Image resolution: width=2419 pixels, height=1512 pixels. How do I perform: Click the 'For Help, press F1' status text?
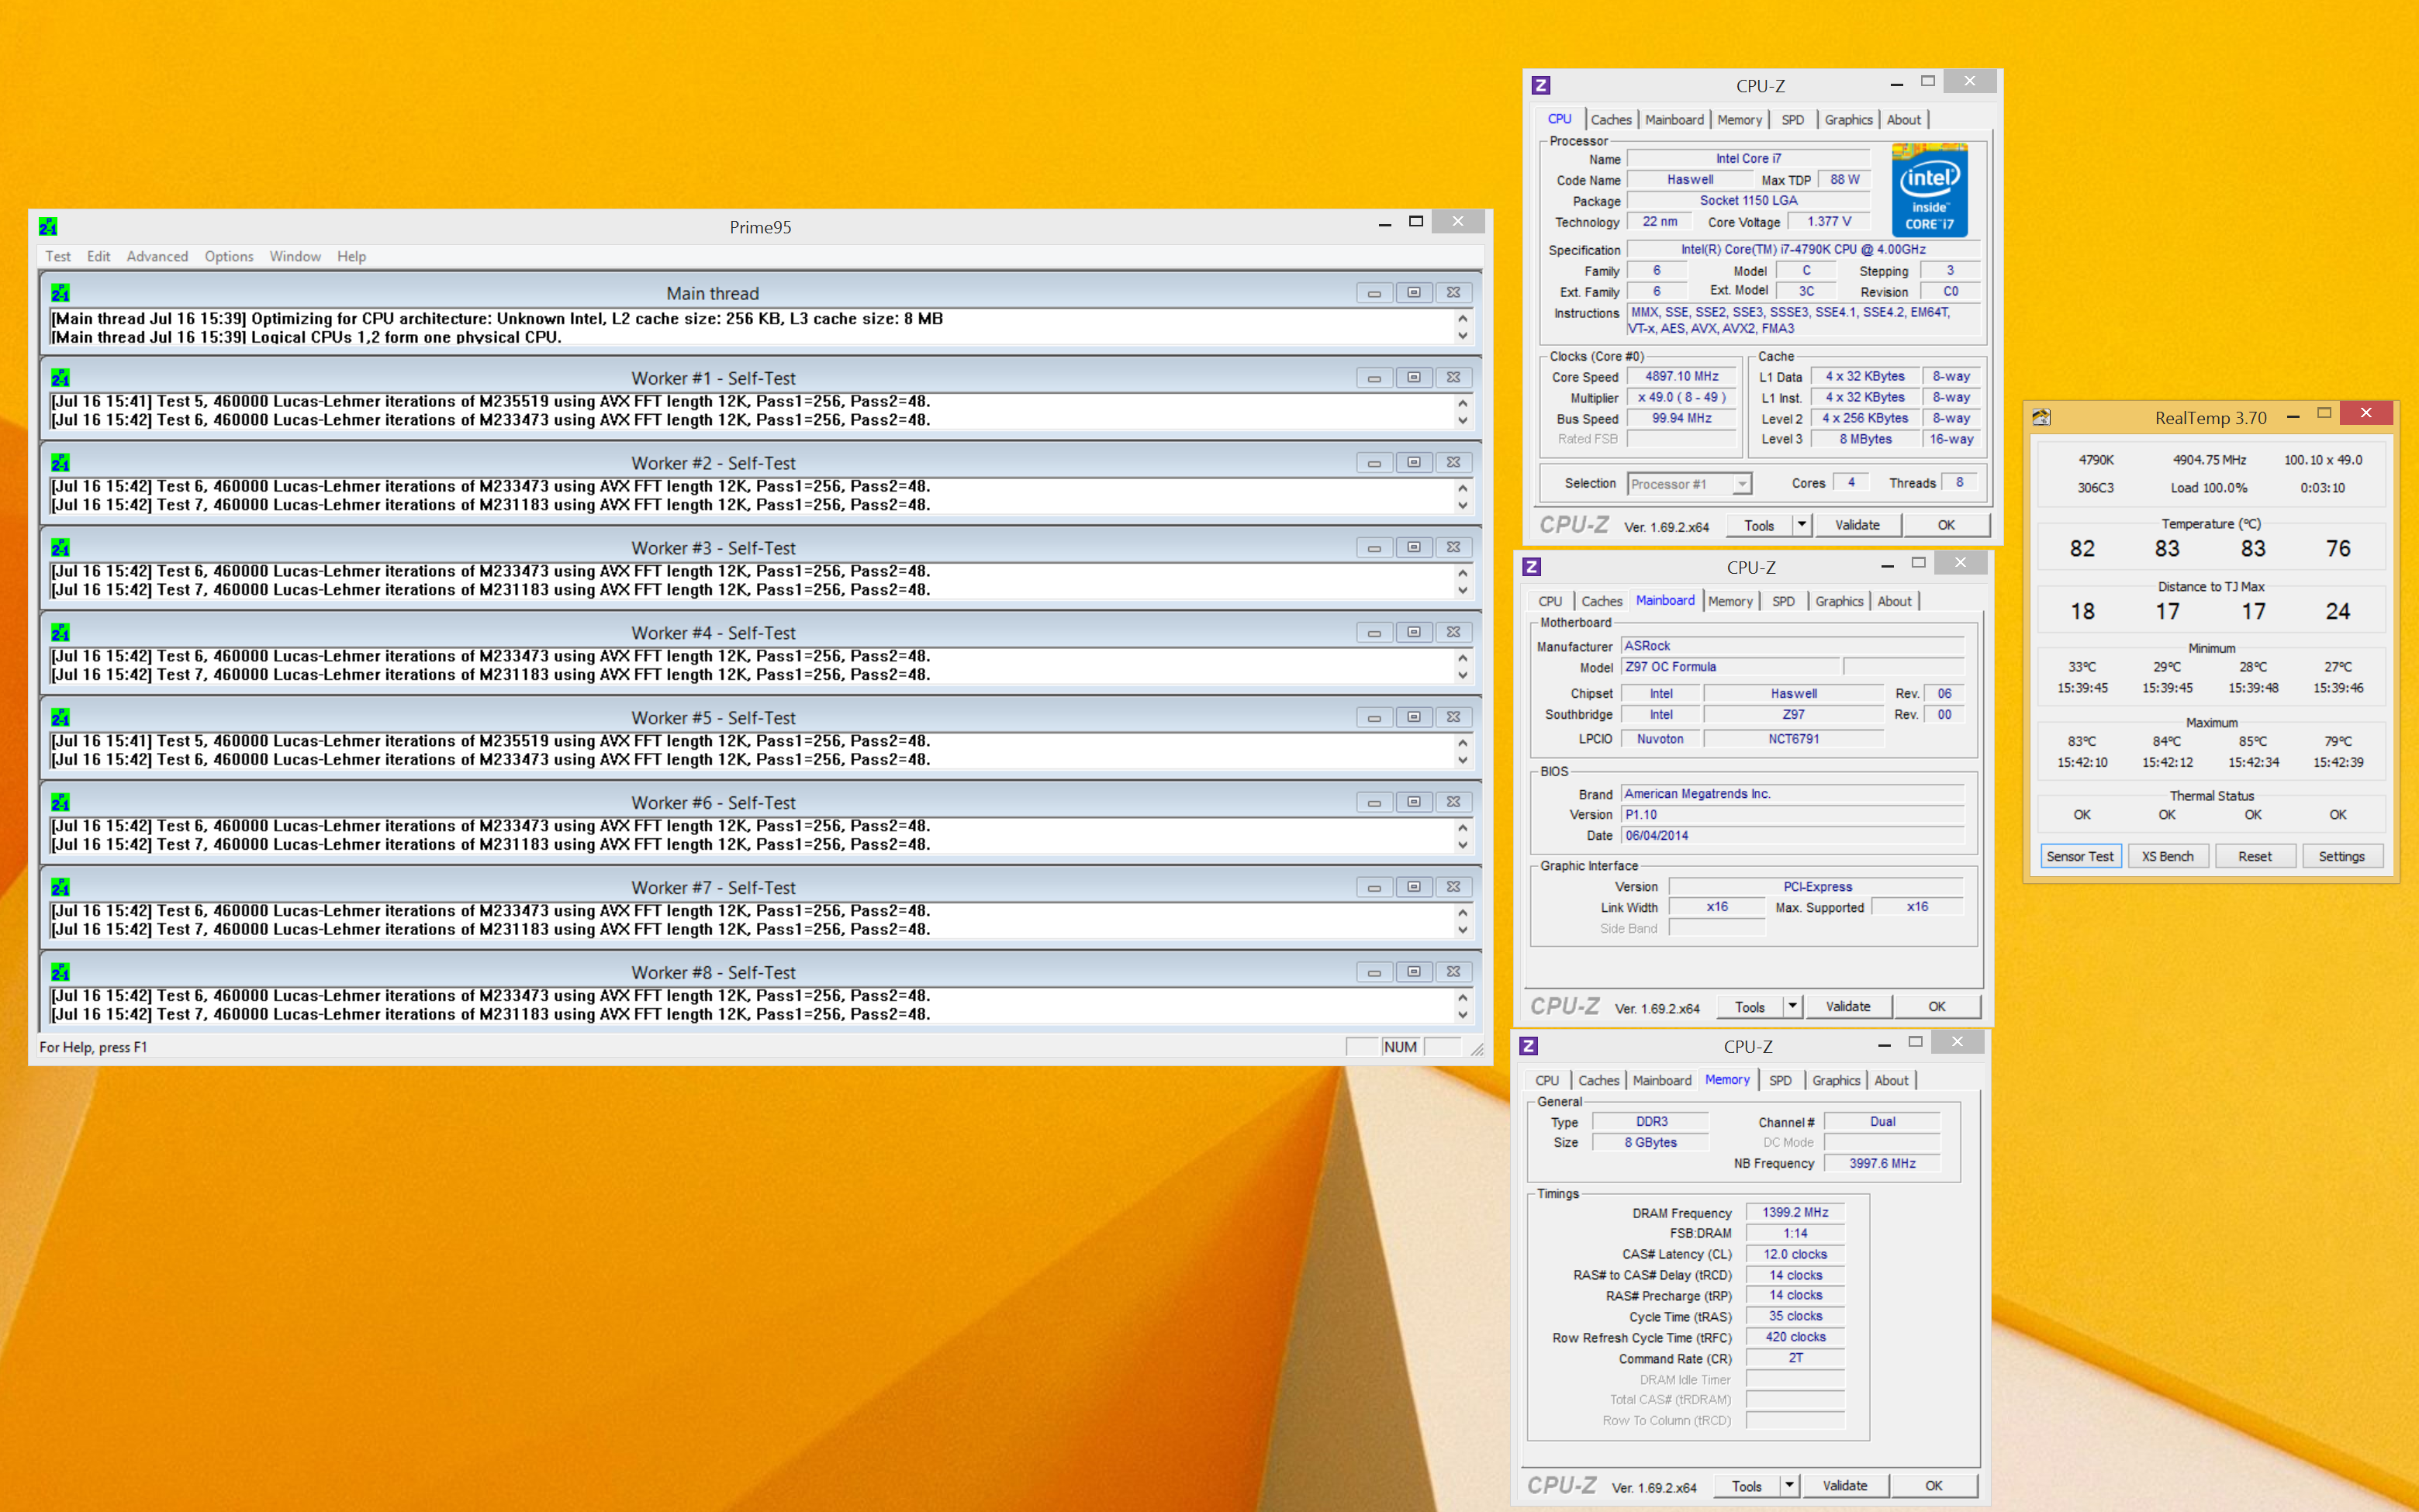[x=93, y=1047]
